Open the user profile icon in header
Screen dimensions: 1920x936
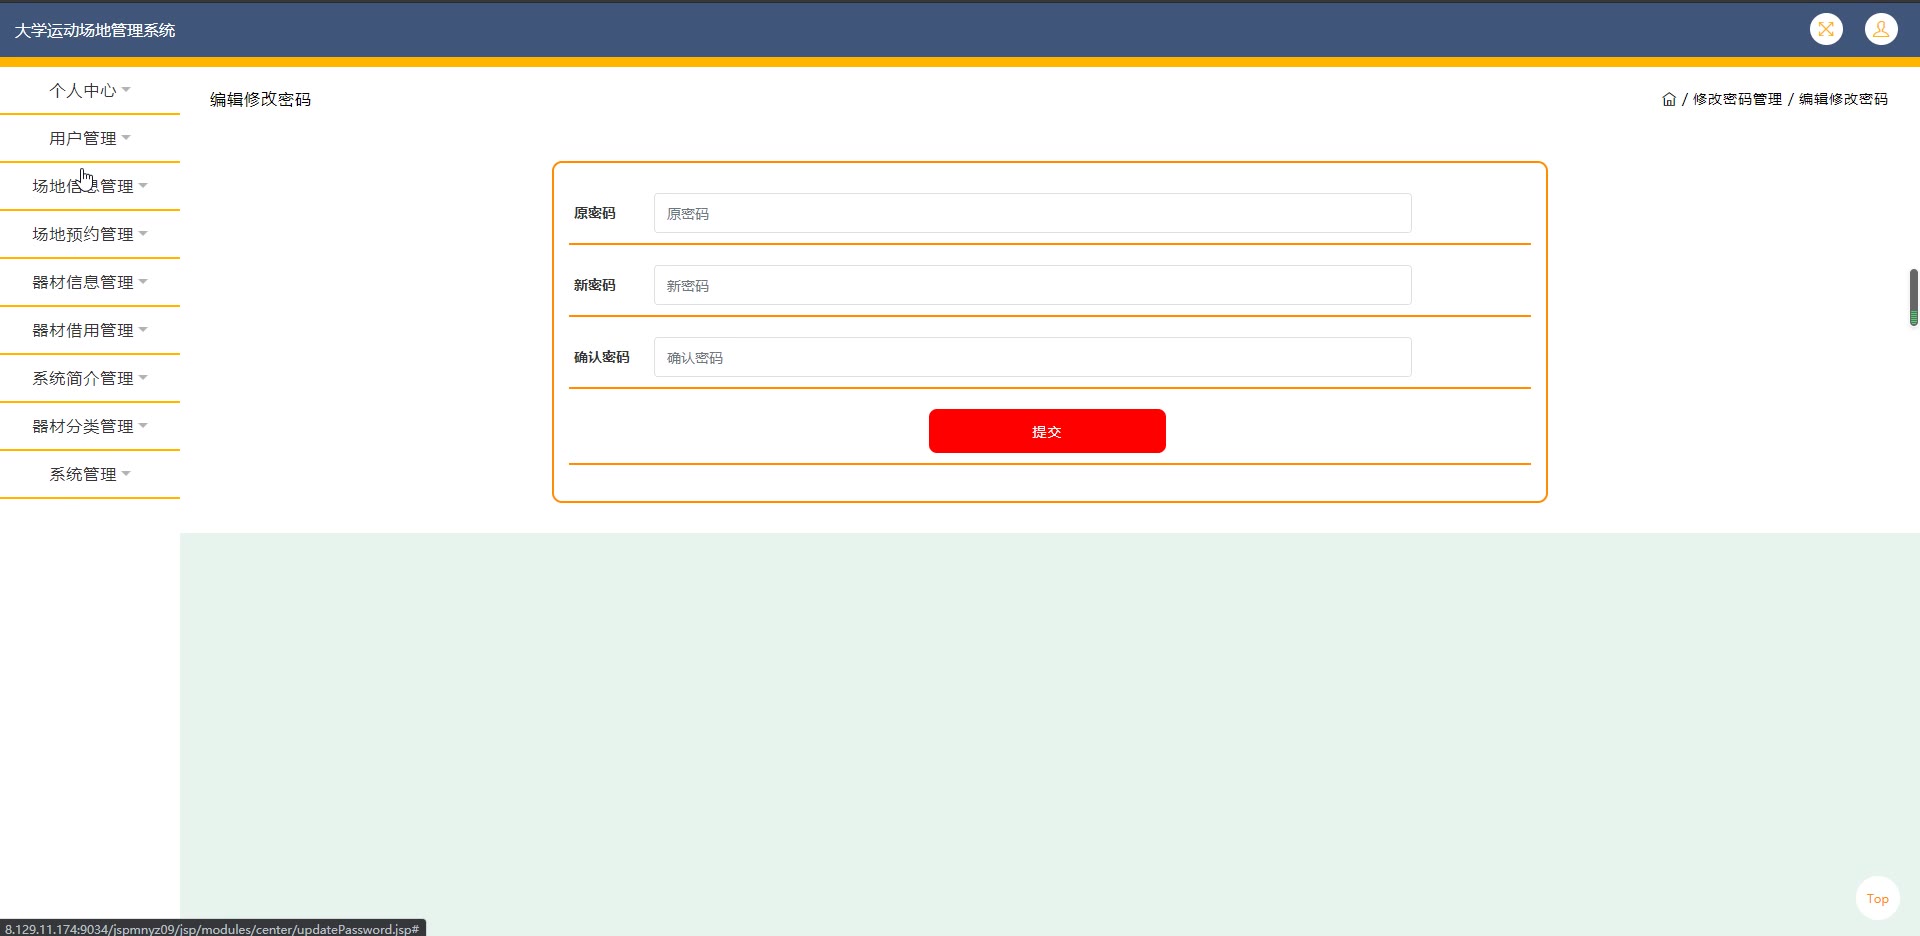(x=1881, y=29)
